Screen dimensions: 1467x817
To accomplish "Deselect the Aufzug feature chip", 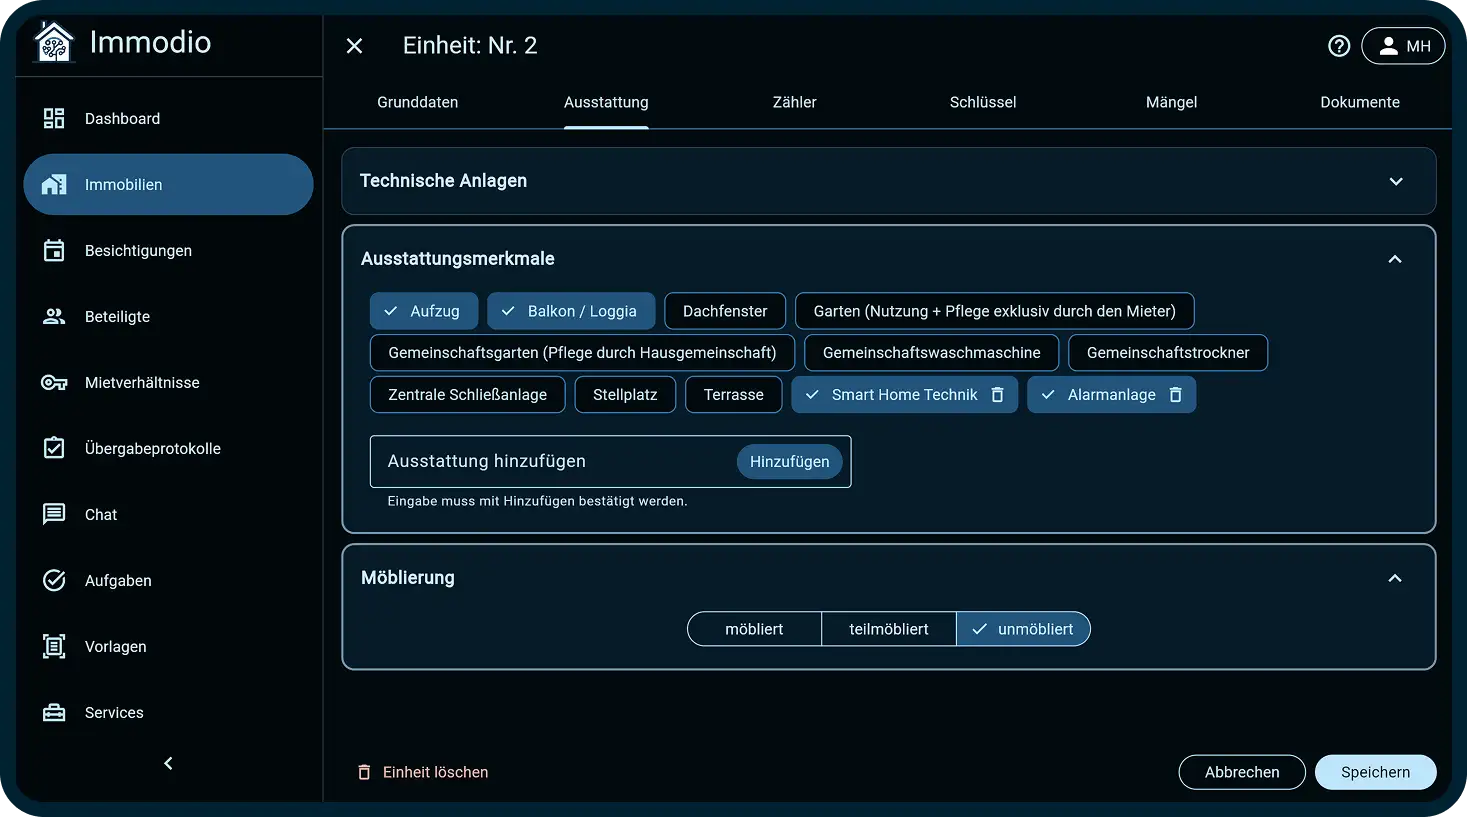I will (x=424, y=311).
